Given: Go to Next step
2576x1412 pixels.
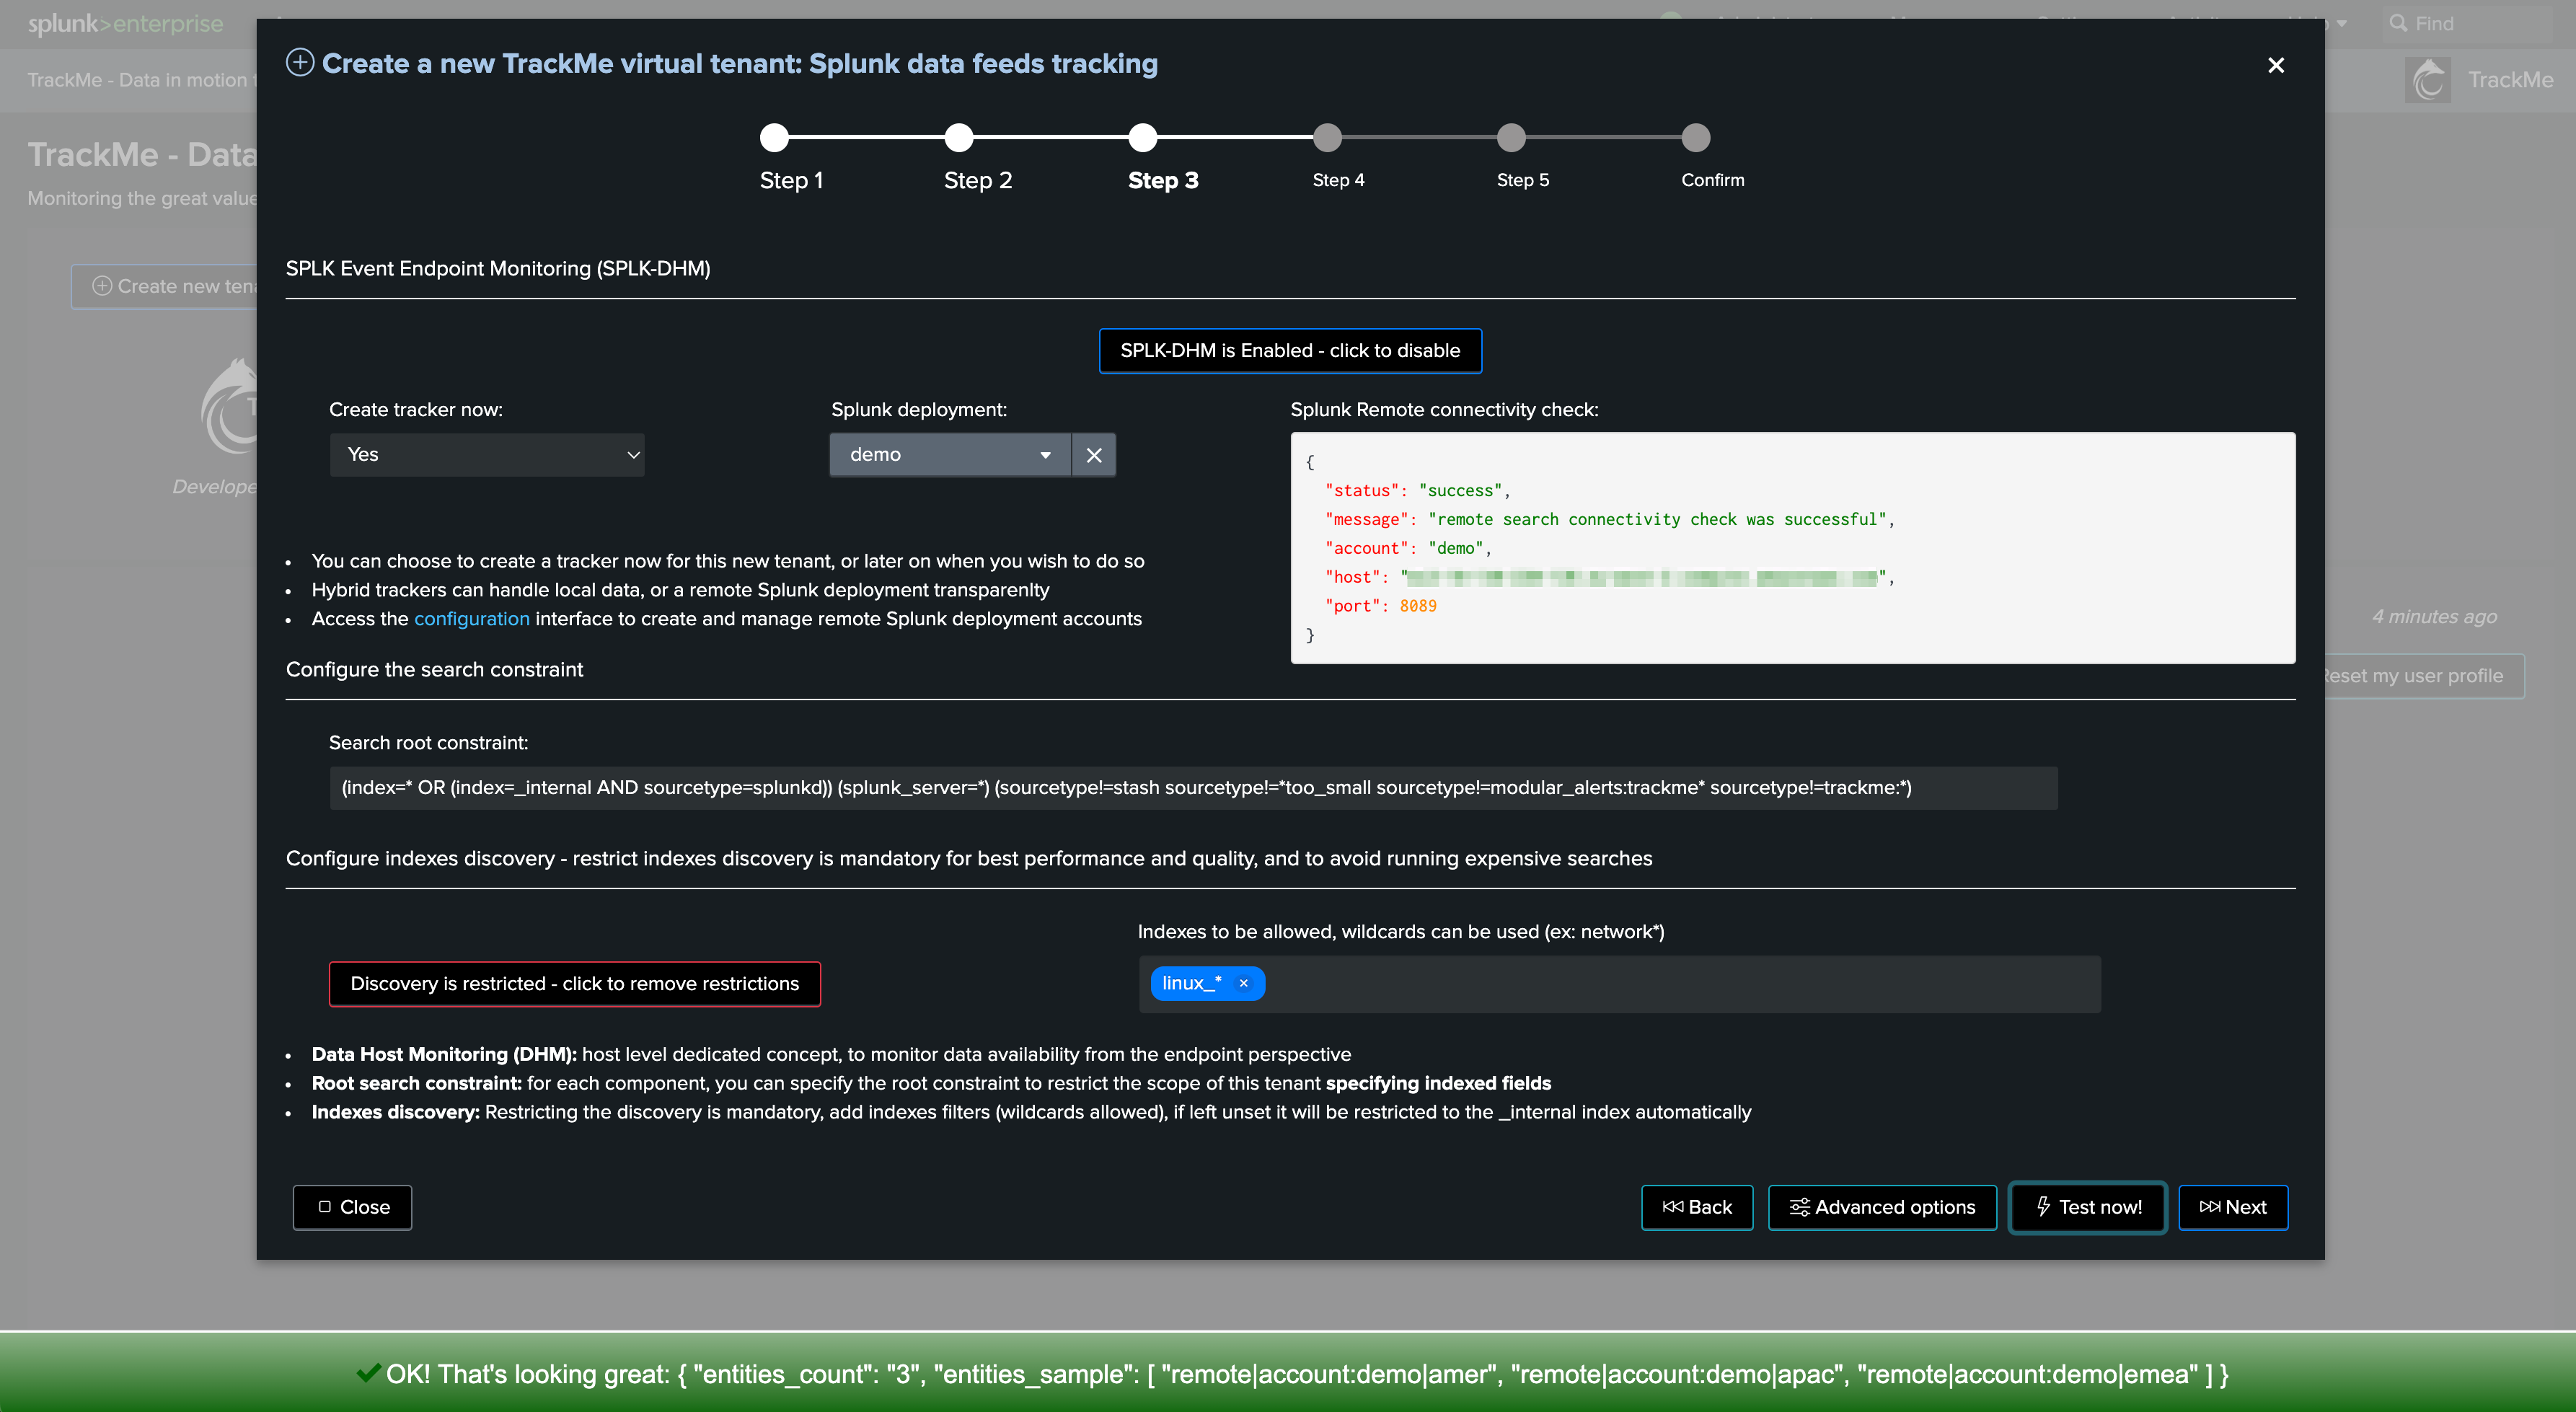Looking at the screenshot, I should pos(2231,1207).
